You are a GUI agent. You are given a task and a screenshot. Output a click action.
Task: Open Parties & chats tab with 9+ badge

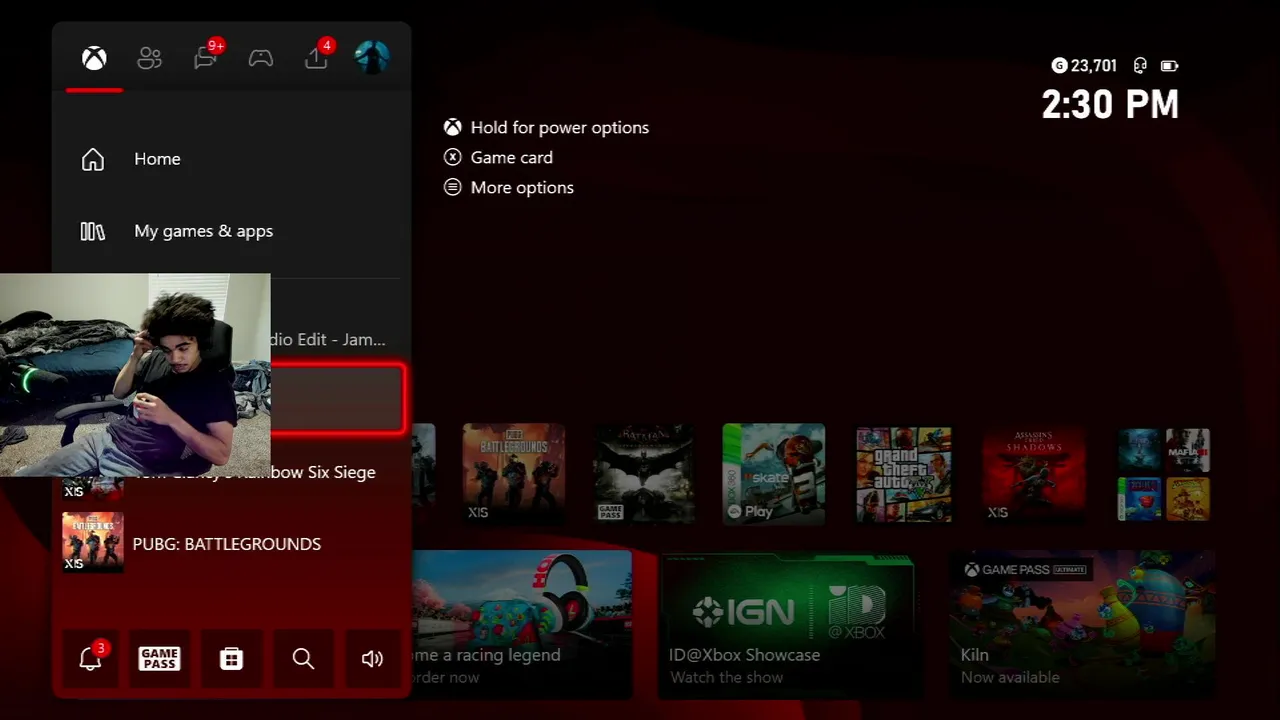coord(207,56)
